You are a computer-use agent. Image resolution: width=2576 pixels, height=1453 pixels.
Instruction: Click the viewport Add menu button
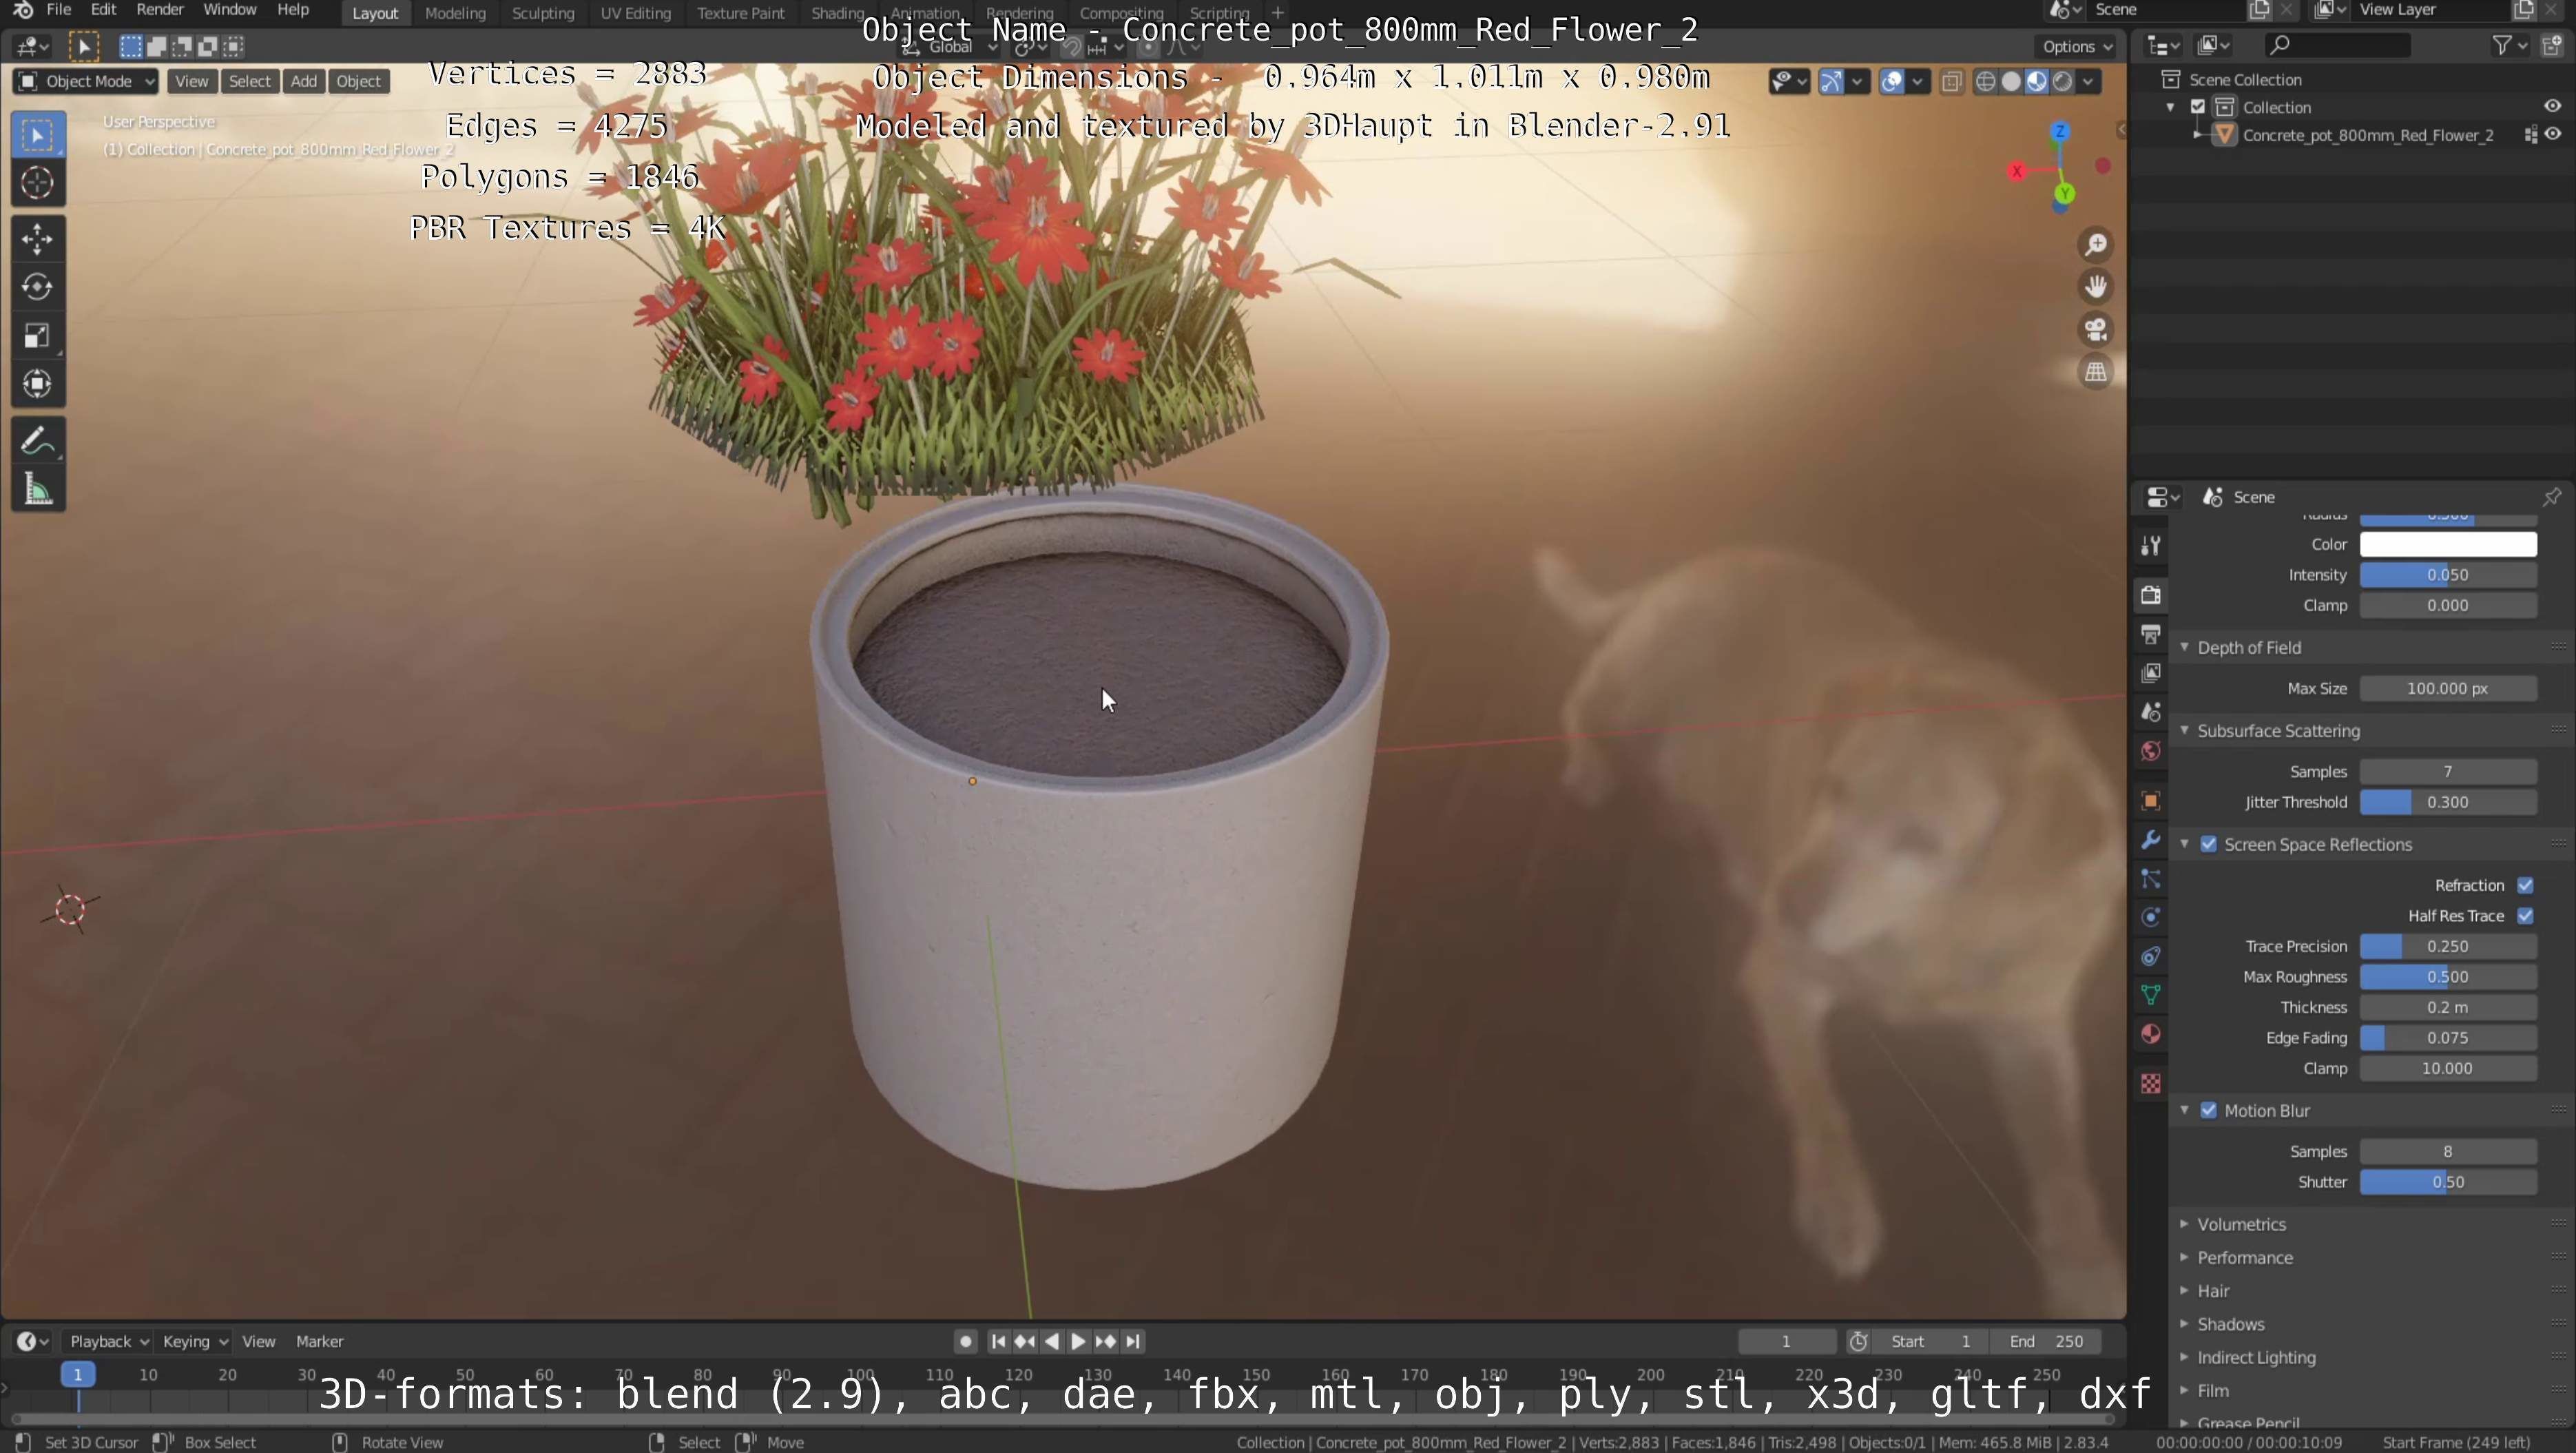tap(304, 81)
